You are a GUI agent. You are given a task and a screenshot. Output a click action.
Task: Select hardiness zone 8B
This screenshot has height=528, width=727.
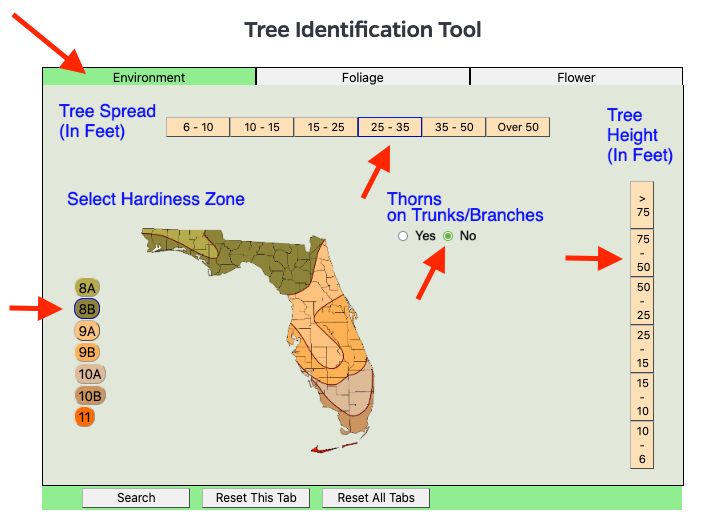coord(87,309)
